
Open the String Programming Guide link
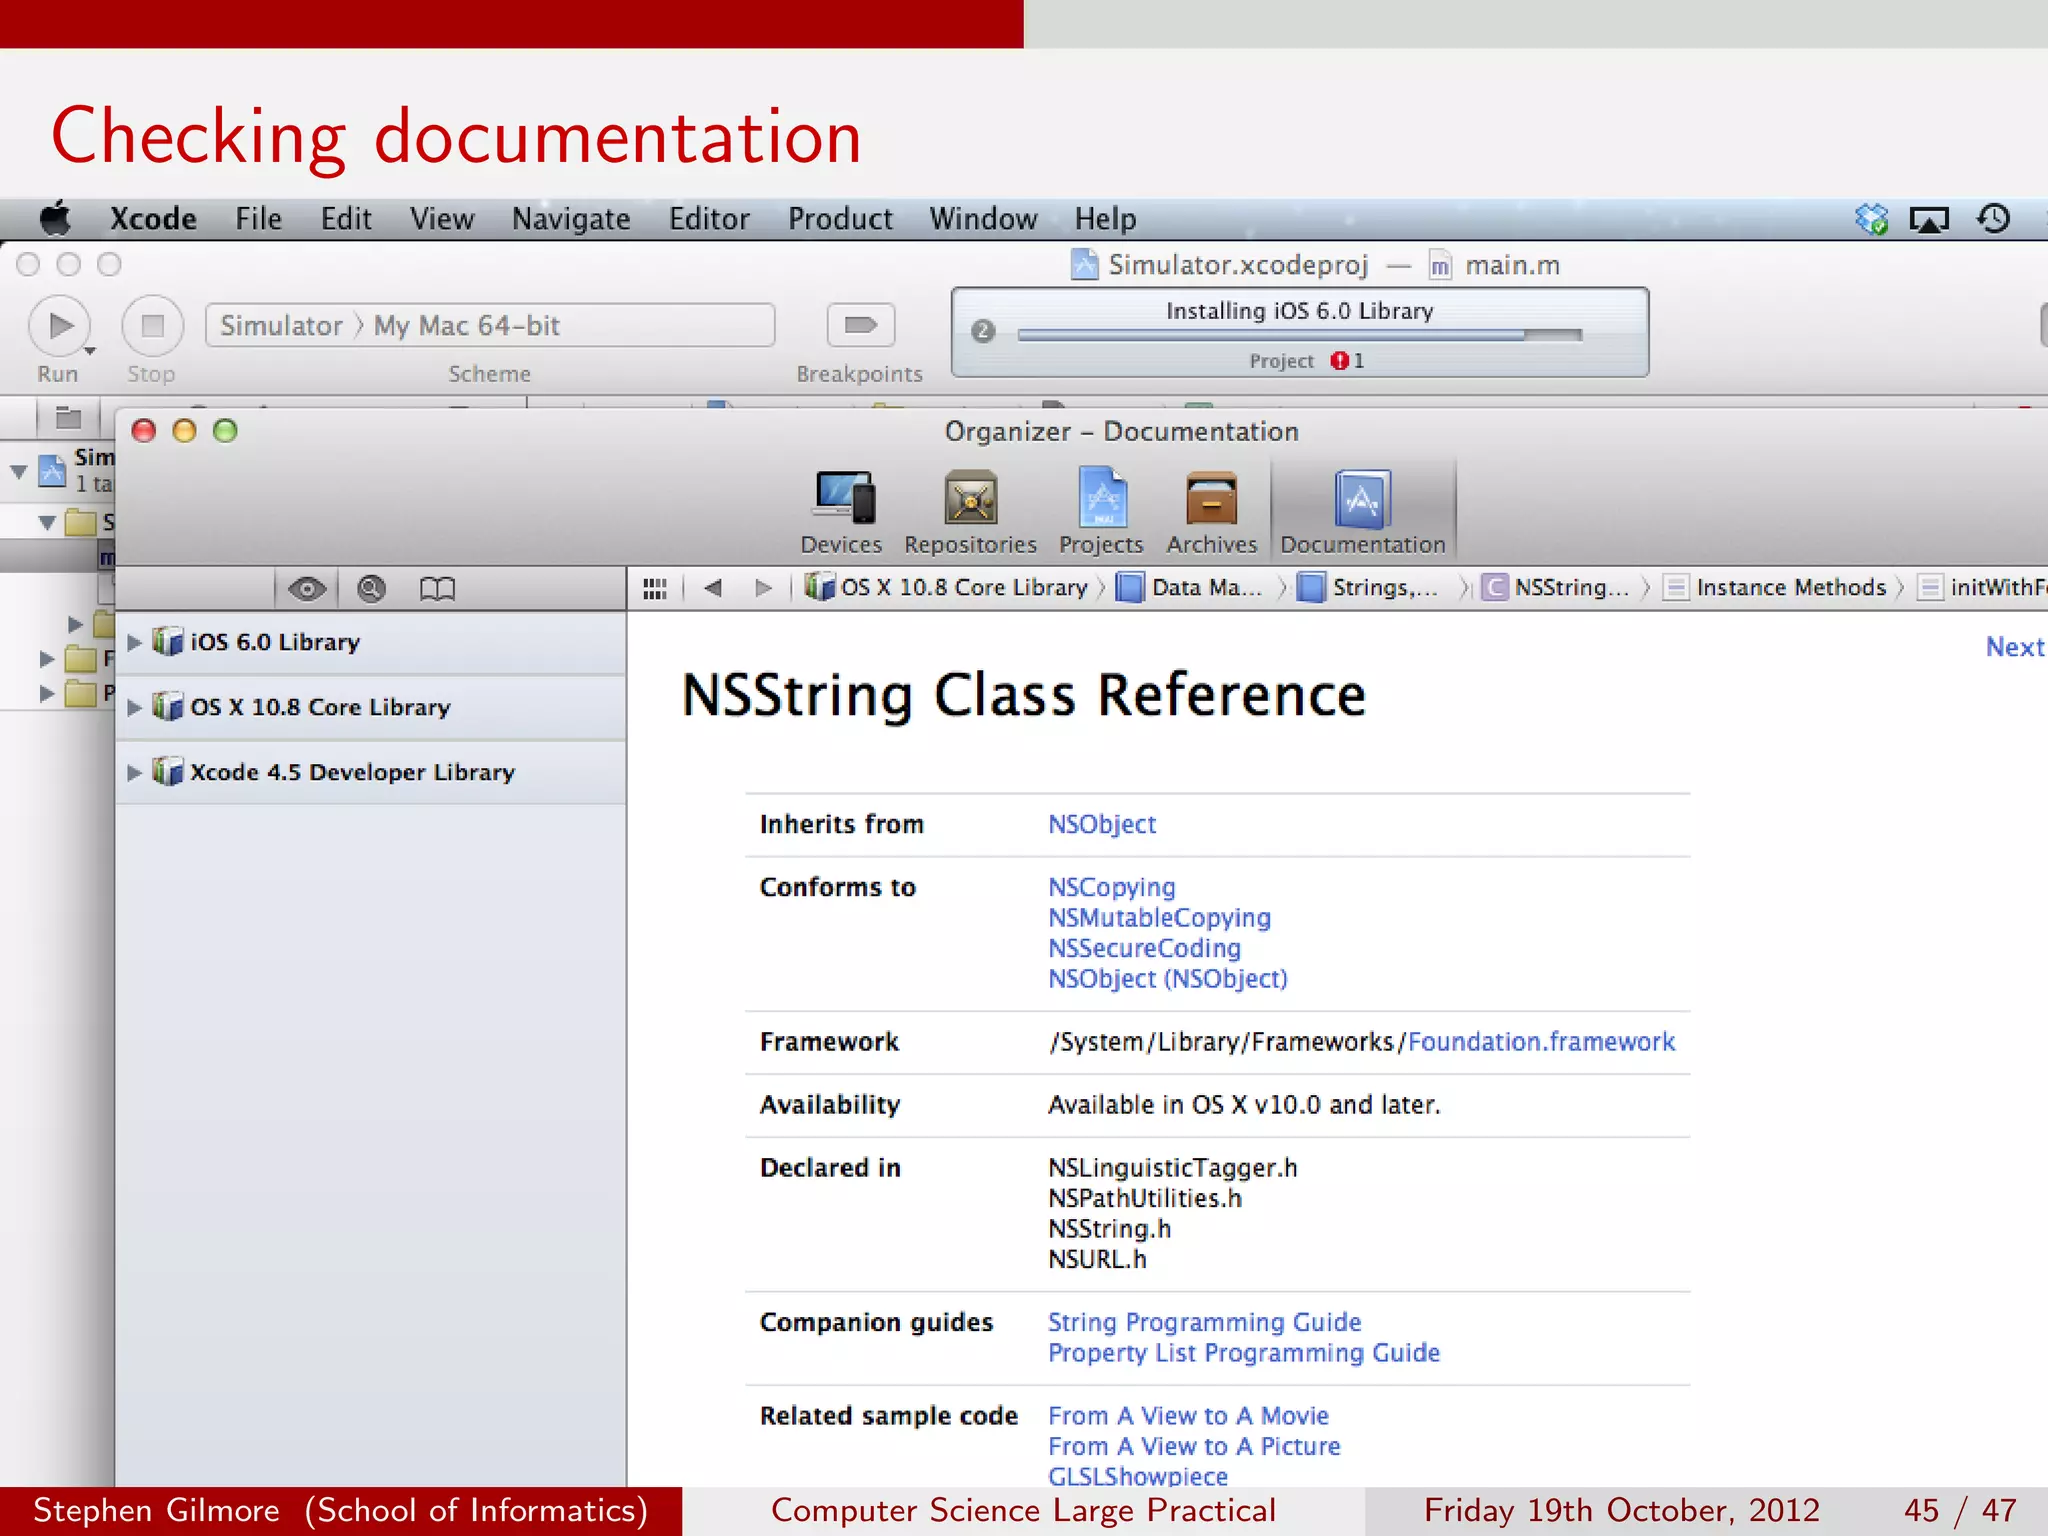point(1205,1322)
